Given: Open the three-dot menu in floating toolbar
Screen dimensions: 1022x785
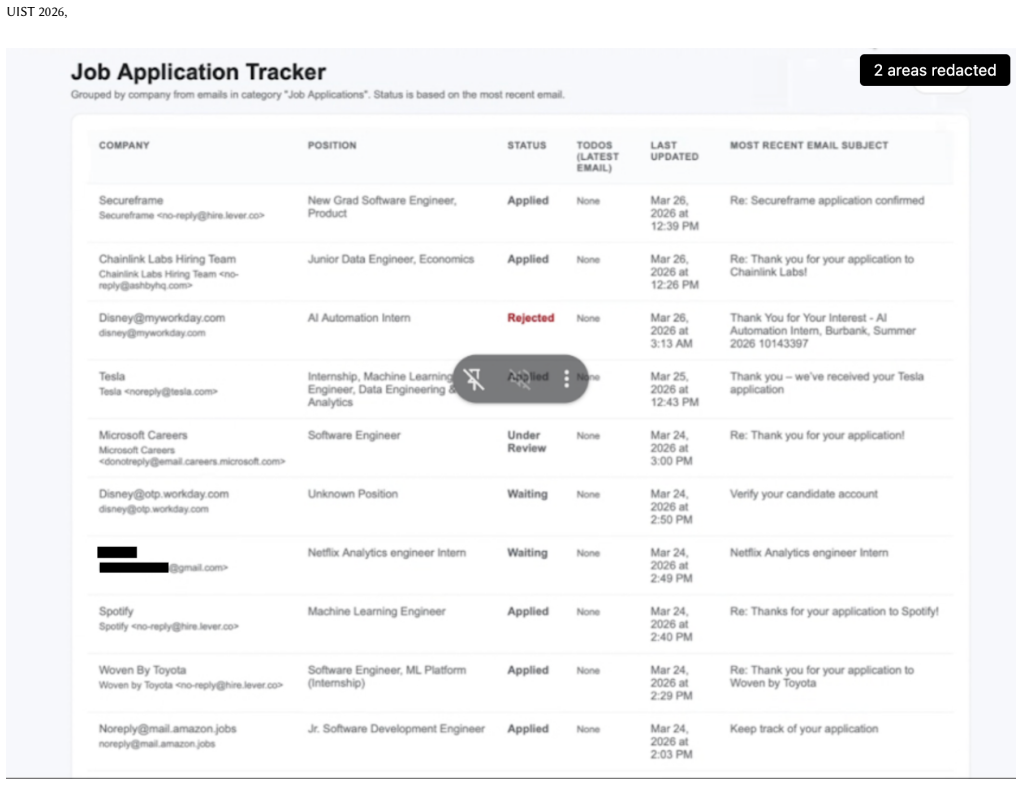Looking at the screenshot, I should [566, 379].
